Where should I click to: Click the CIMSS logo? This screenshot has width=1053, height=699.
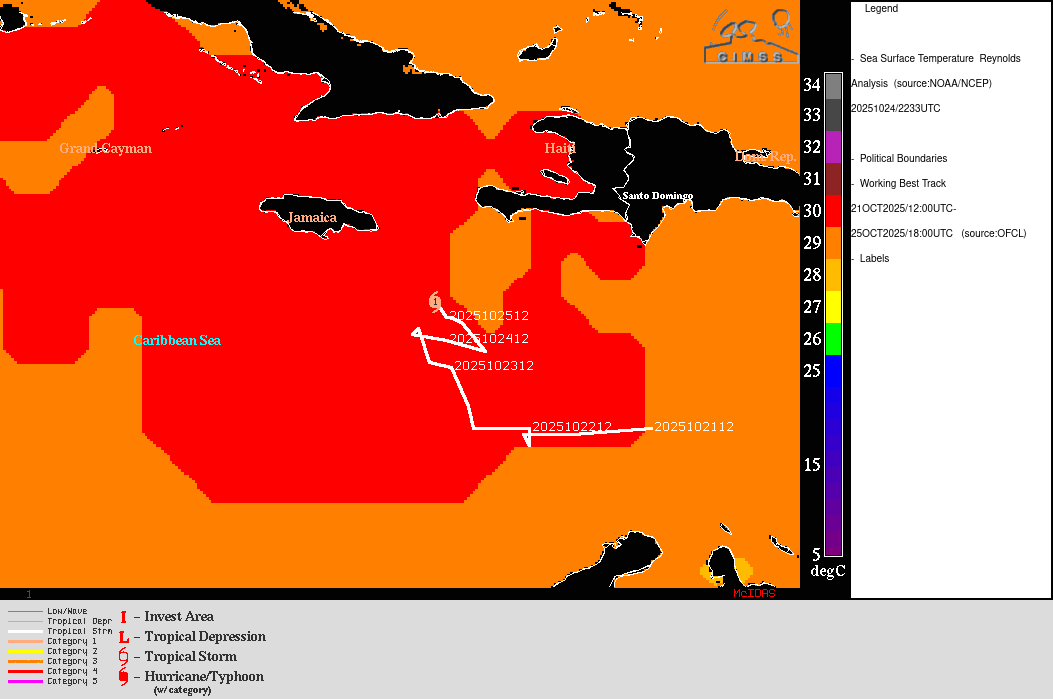[750, 38]
